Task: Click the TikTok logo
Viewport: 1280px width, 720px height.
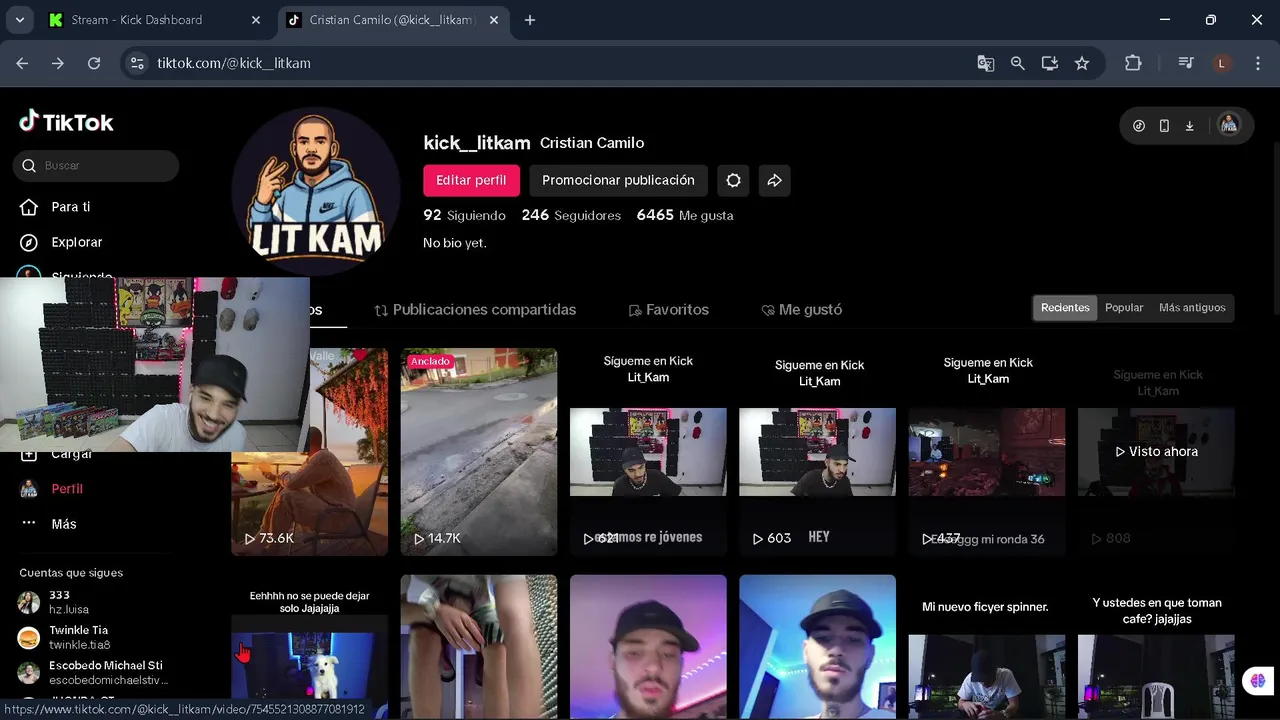Action: 66,122
